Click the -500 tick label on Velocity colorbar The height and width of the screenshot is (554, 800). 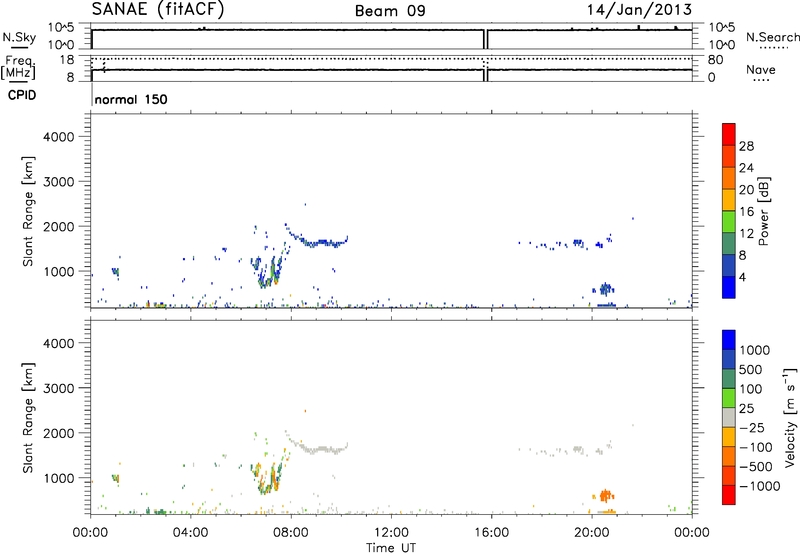point(756,466)
